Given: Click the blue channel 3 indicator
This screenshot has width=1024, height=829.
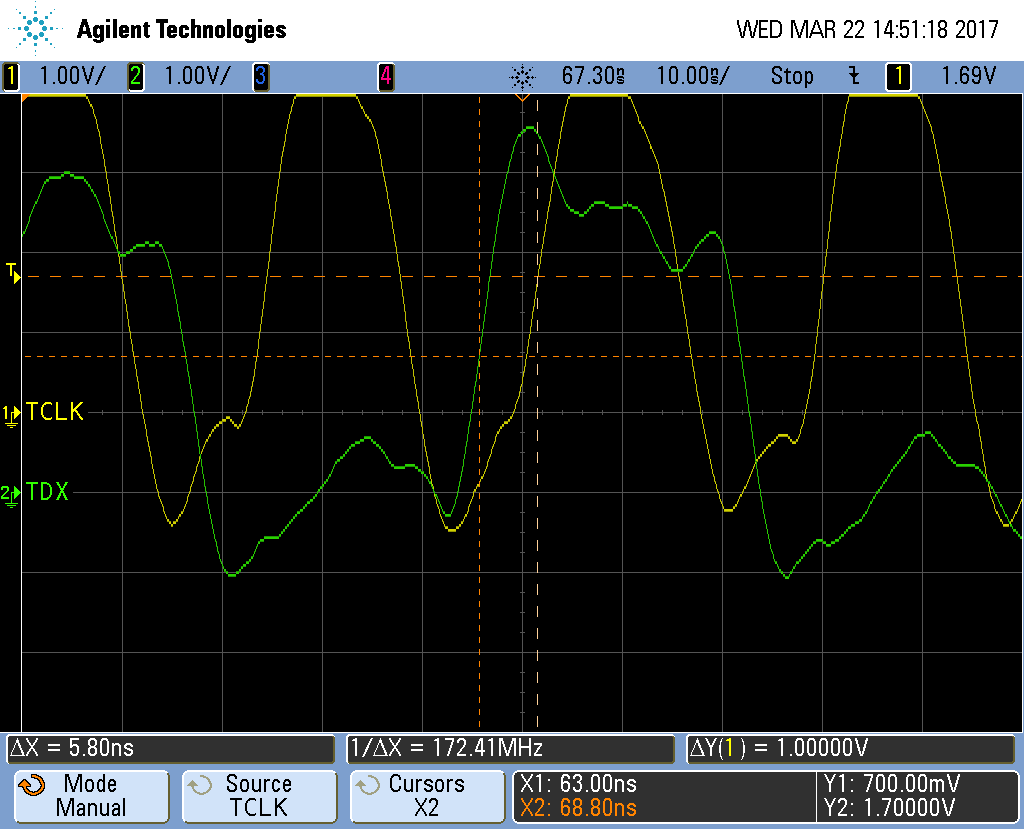Looking at the screenshot, I should (x=260, y=76).
